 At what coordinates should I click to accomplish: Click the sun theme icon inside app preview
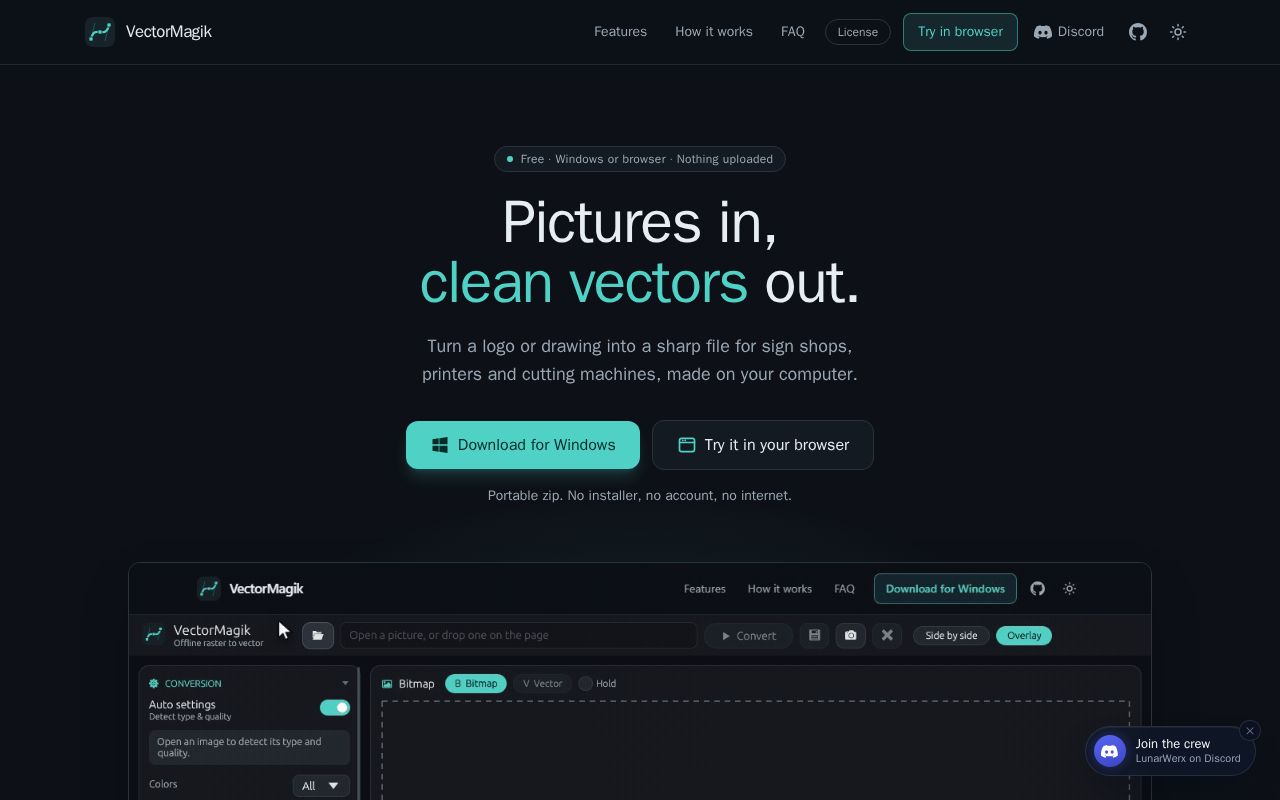click(1070, 589)
